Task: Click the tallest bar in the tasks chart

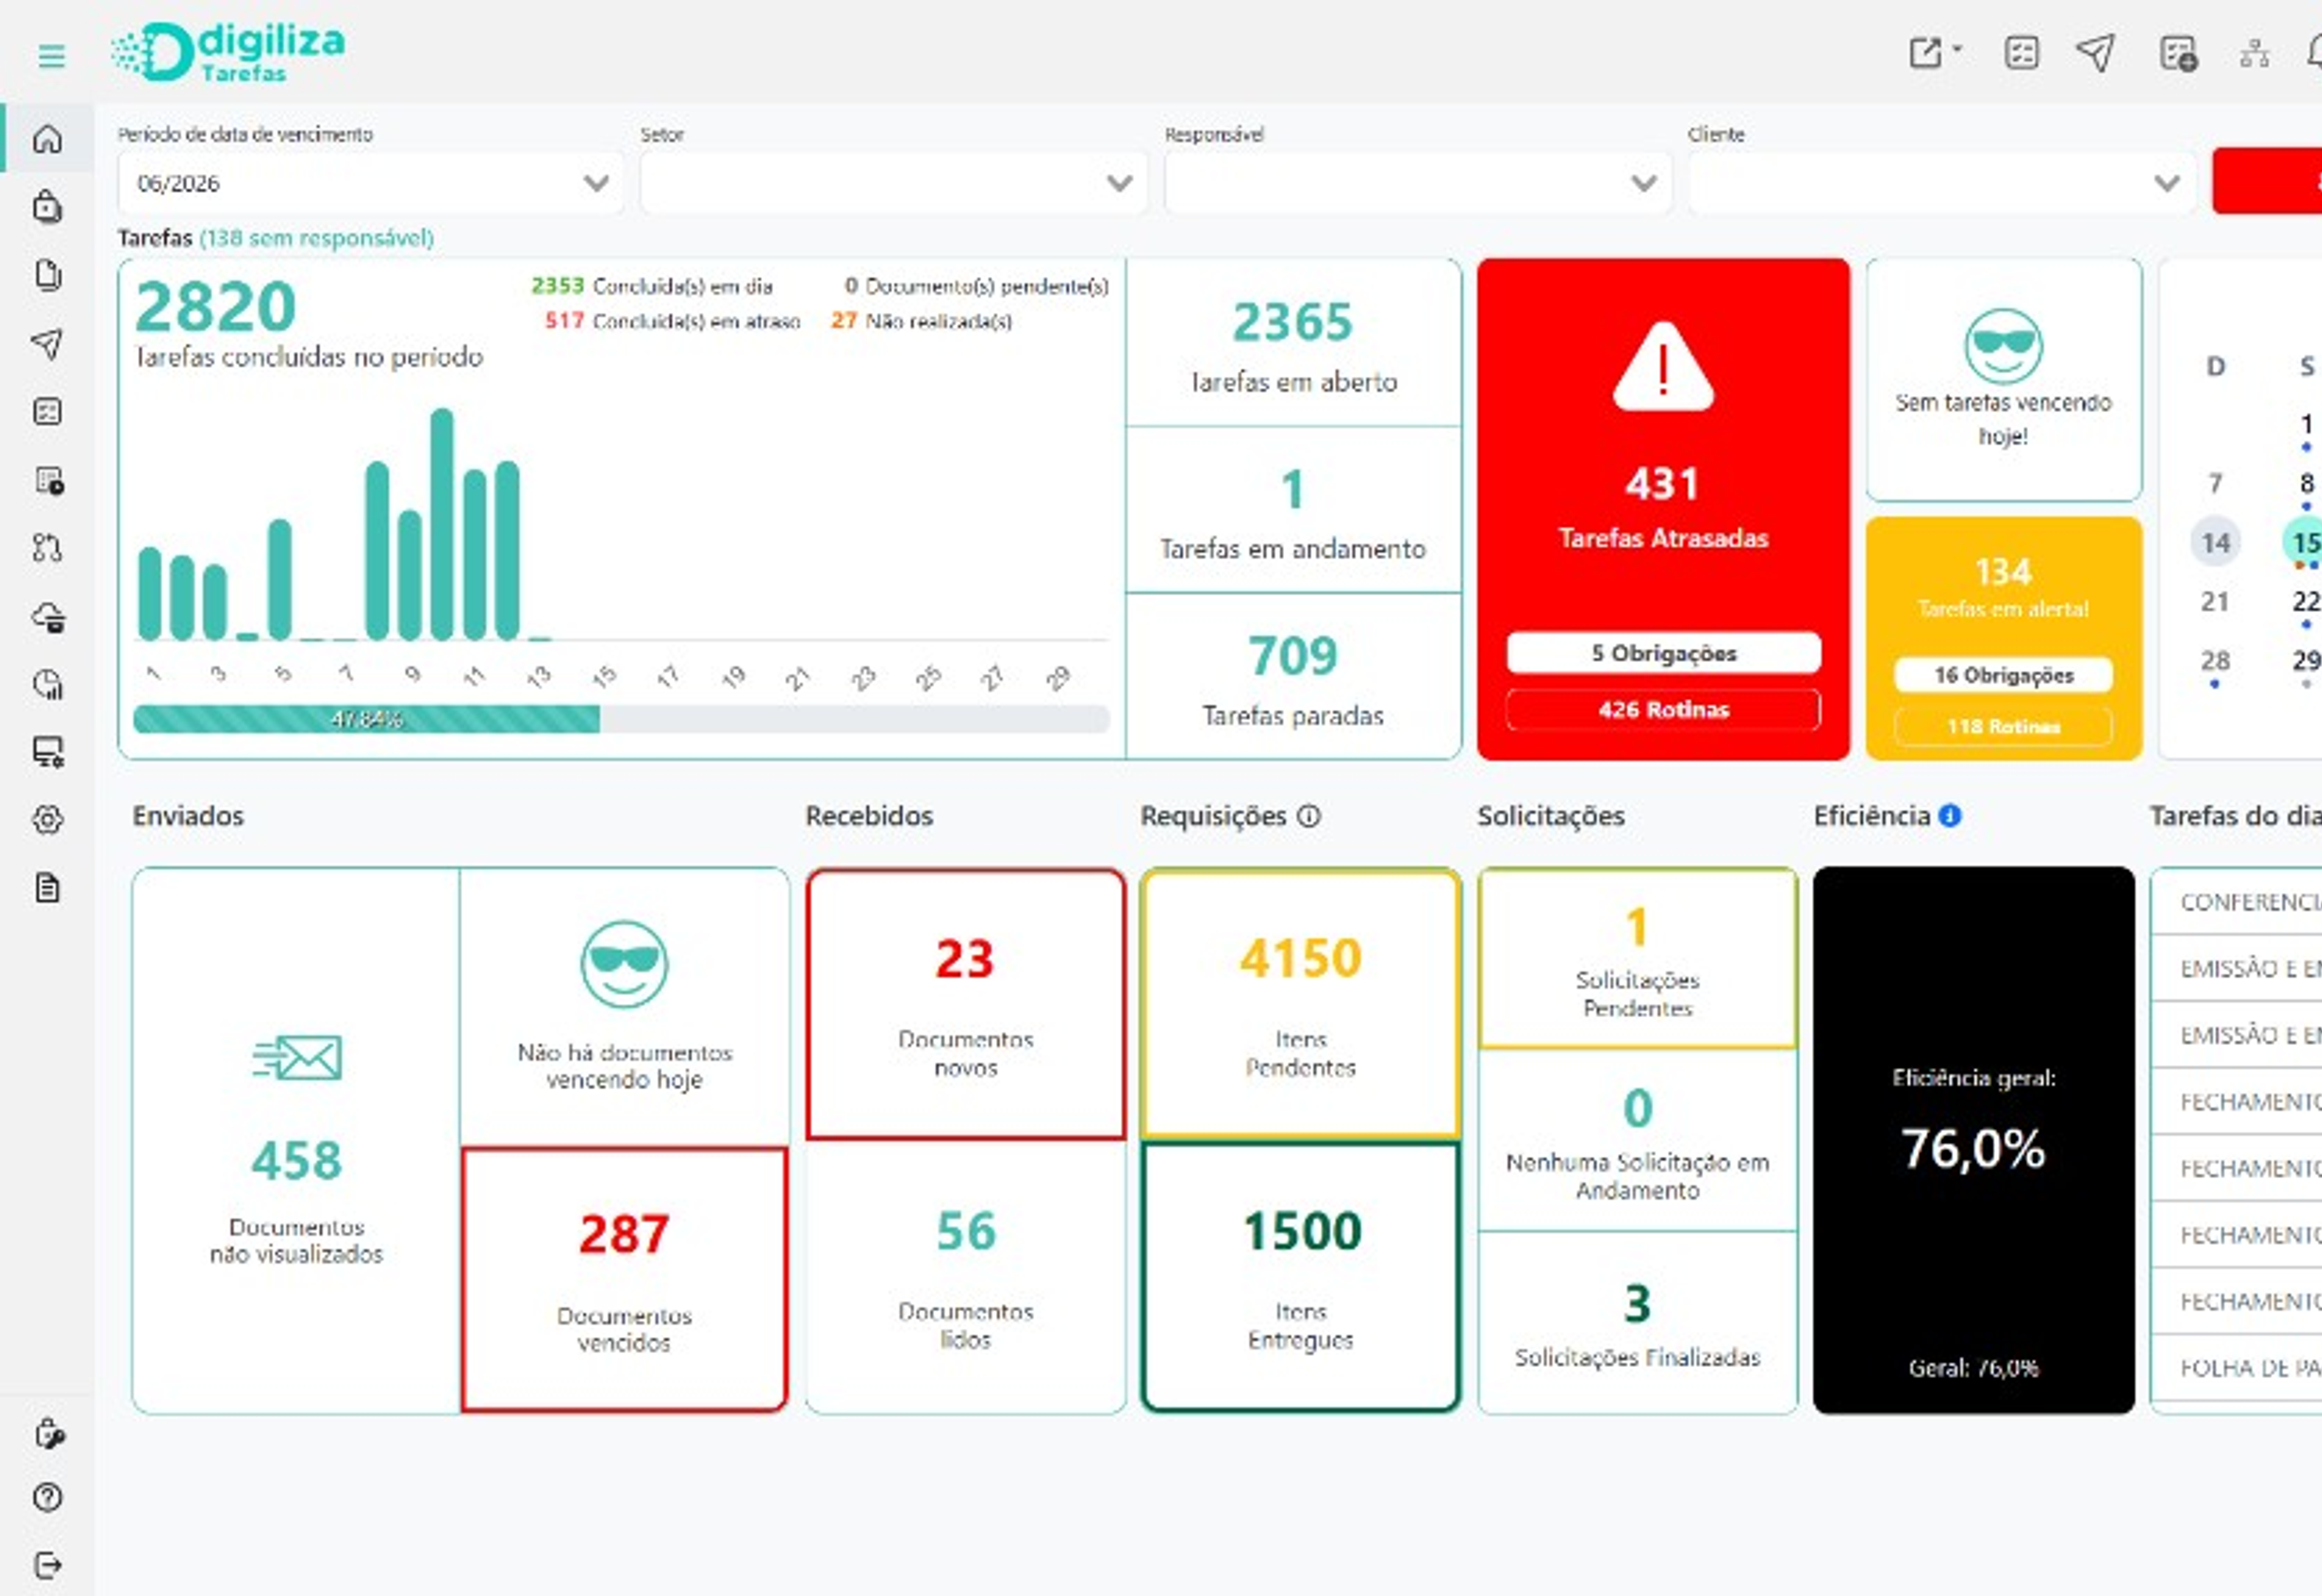Action: click(x=441, y=523)
